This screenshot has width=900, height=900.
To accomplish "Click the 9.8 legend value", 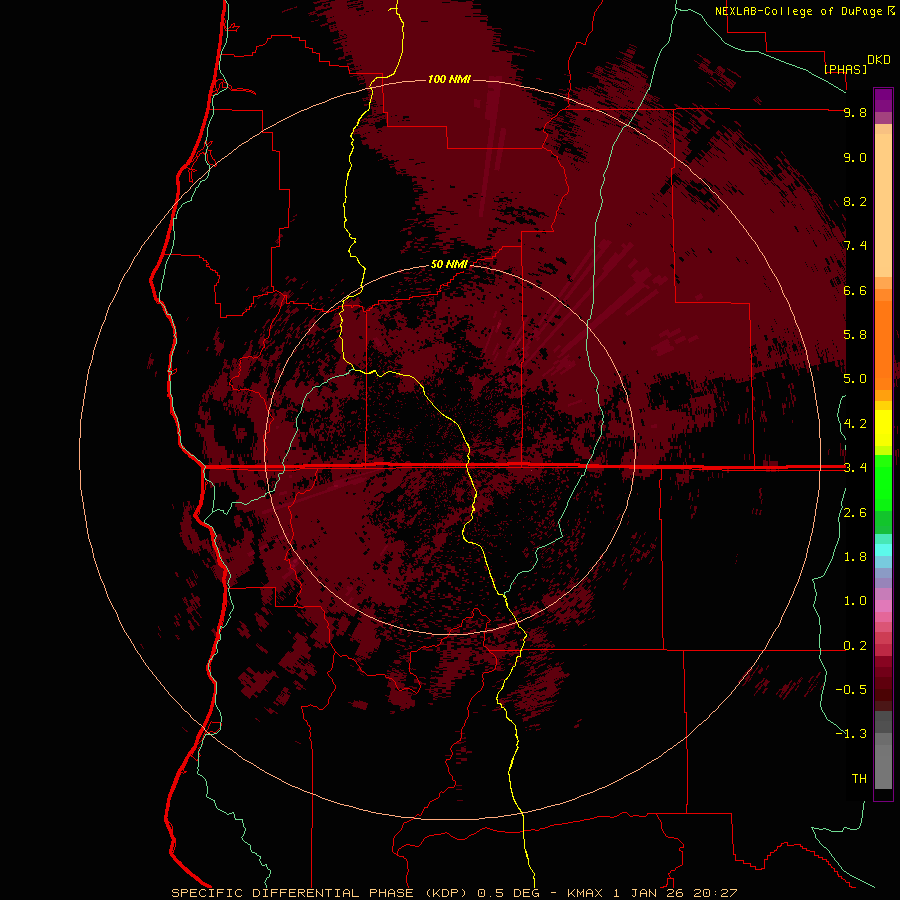I will coord(855,112).
